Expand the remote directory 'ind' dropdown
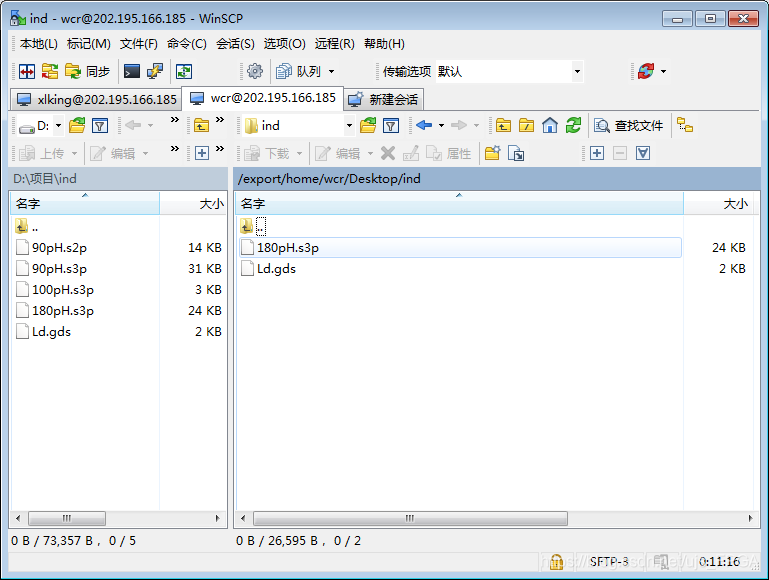Viewport: 769px width, 580px height. click(x=349, y=126)
